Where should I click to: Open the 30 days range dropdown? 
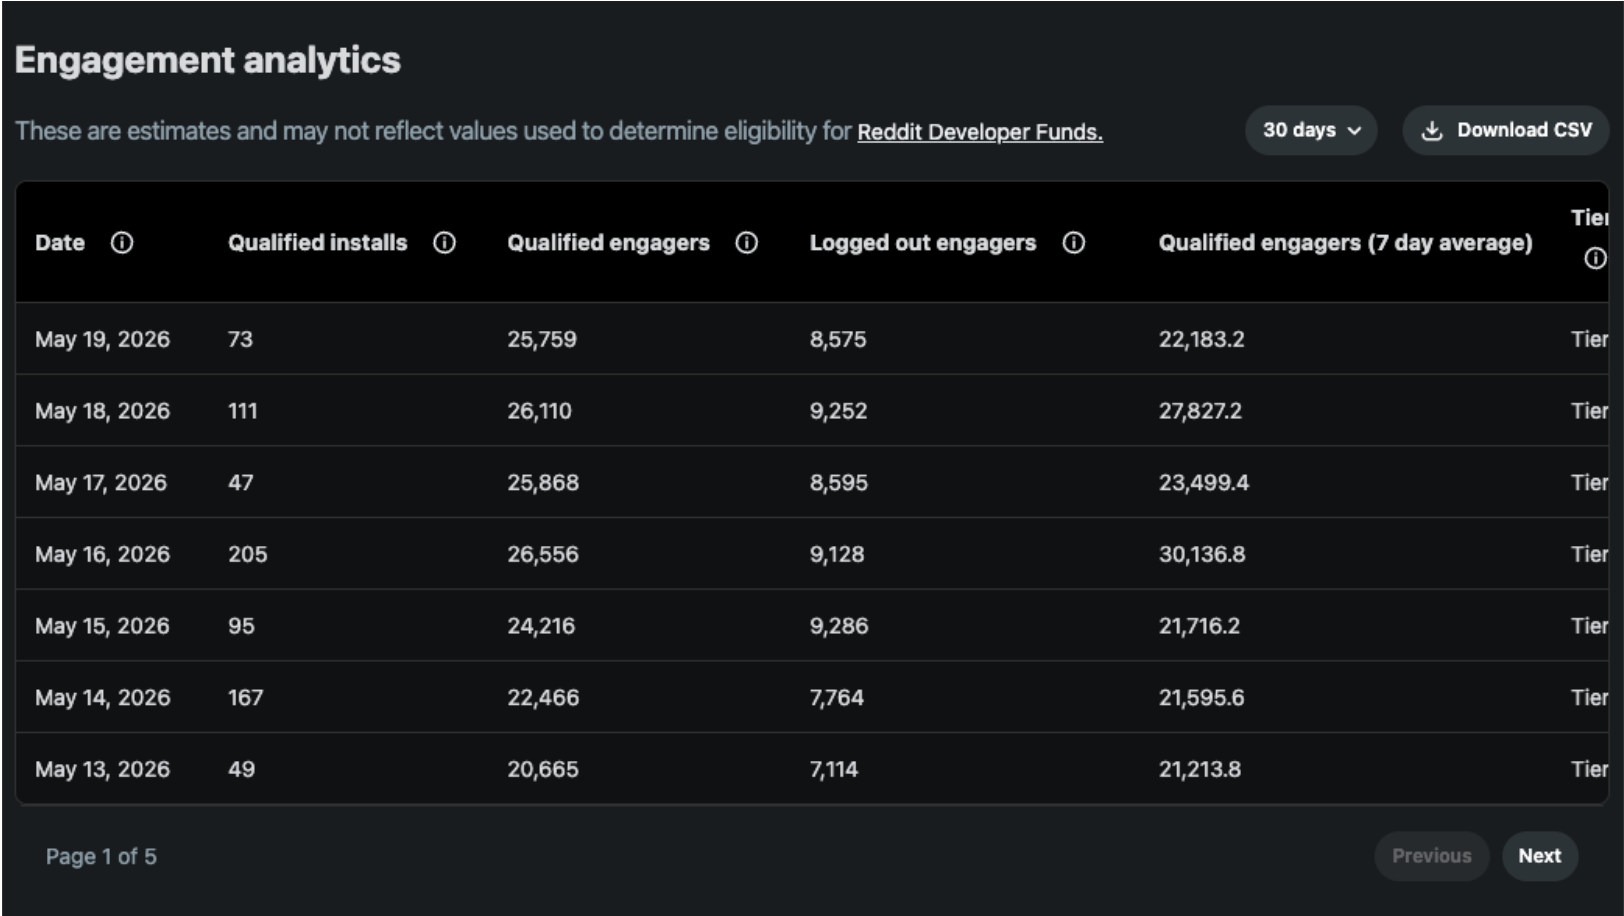[x=1311, y=130]
